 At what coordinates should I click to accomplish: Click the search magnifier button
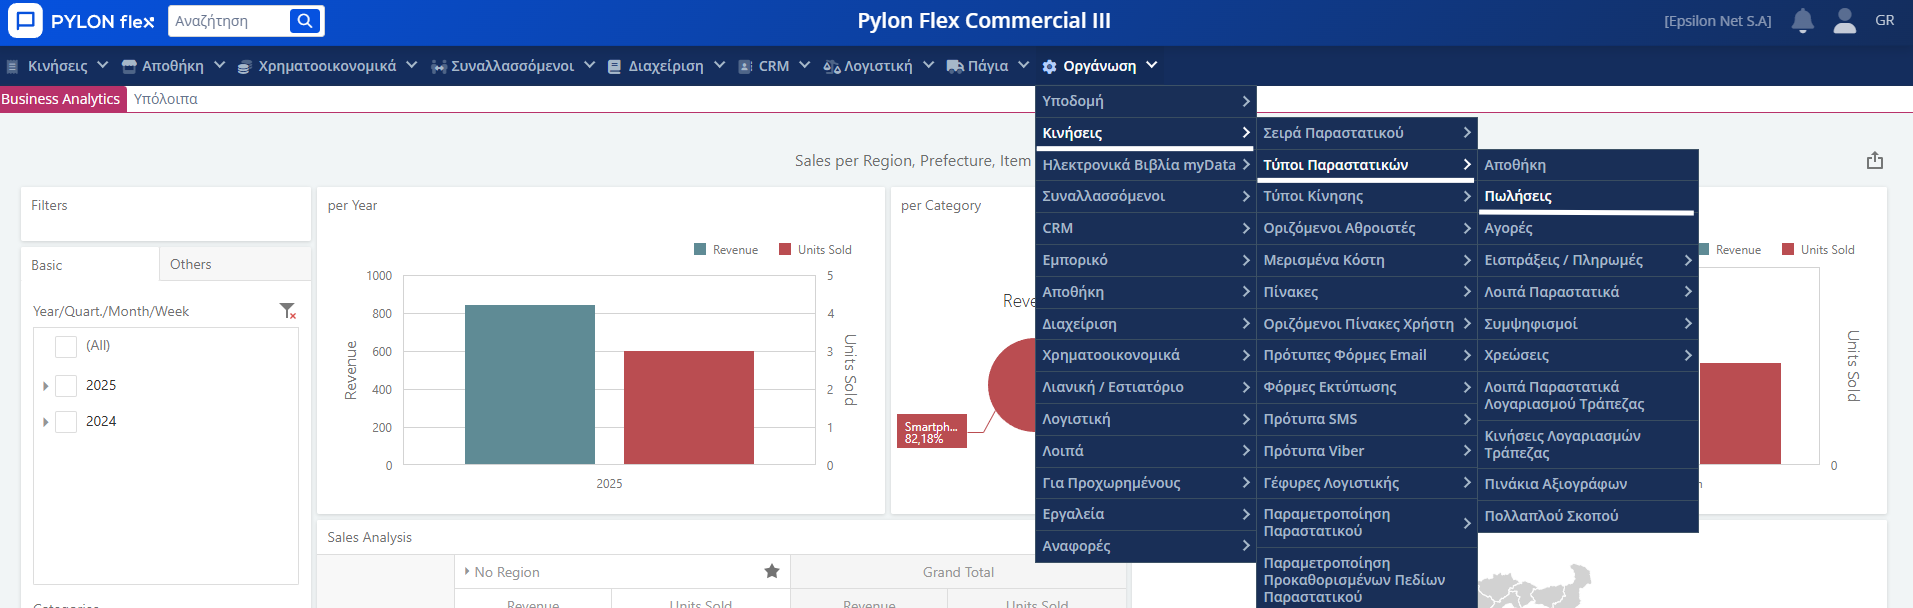[305, 21]
